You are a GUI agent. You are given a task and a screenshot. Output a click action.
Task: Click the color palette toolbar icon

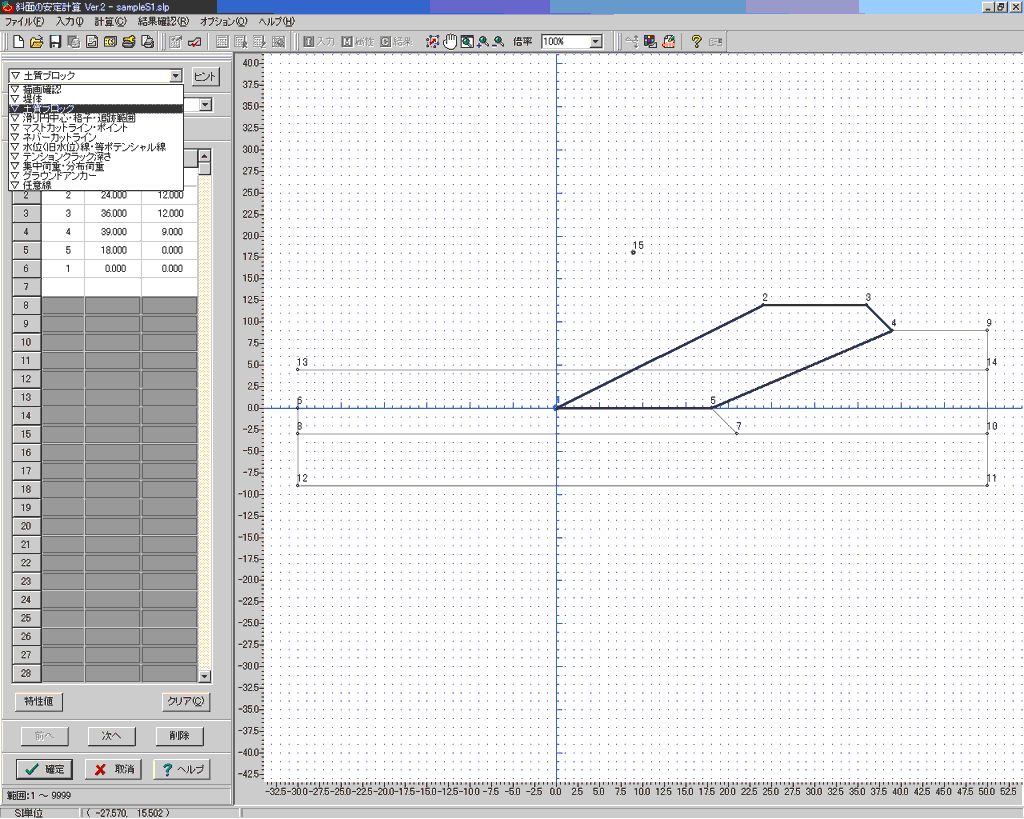[x=650, y=42]
